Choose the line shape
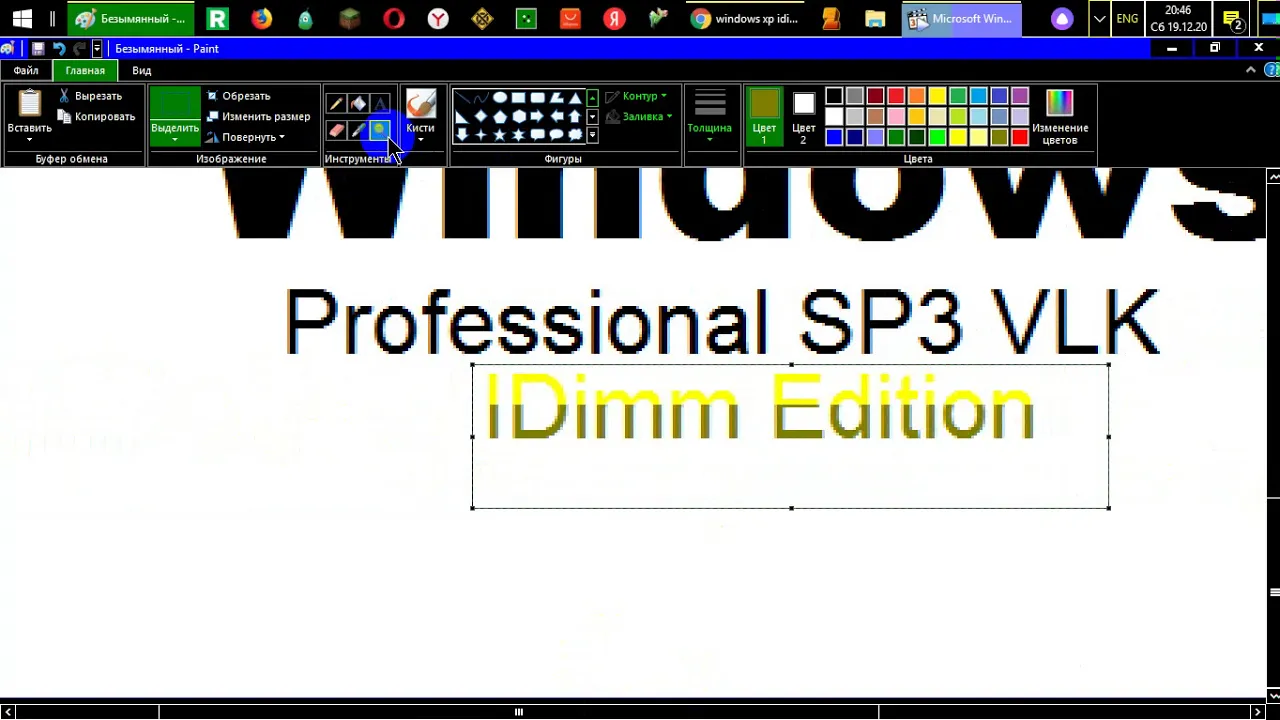1280x720 pixels. (462, 97)
